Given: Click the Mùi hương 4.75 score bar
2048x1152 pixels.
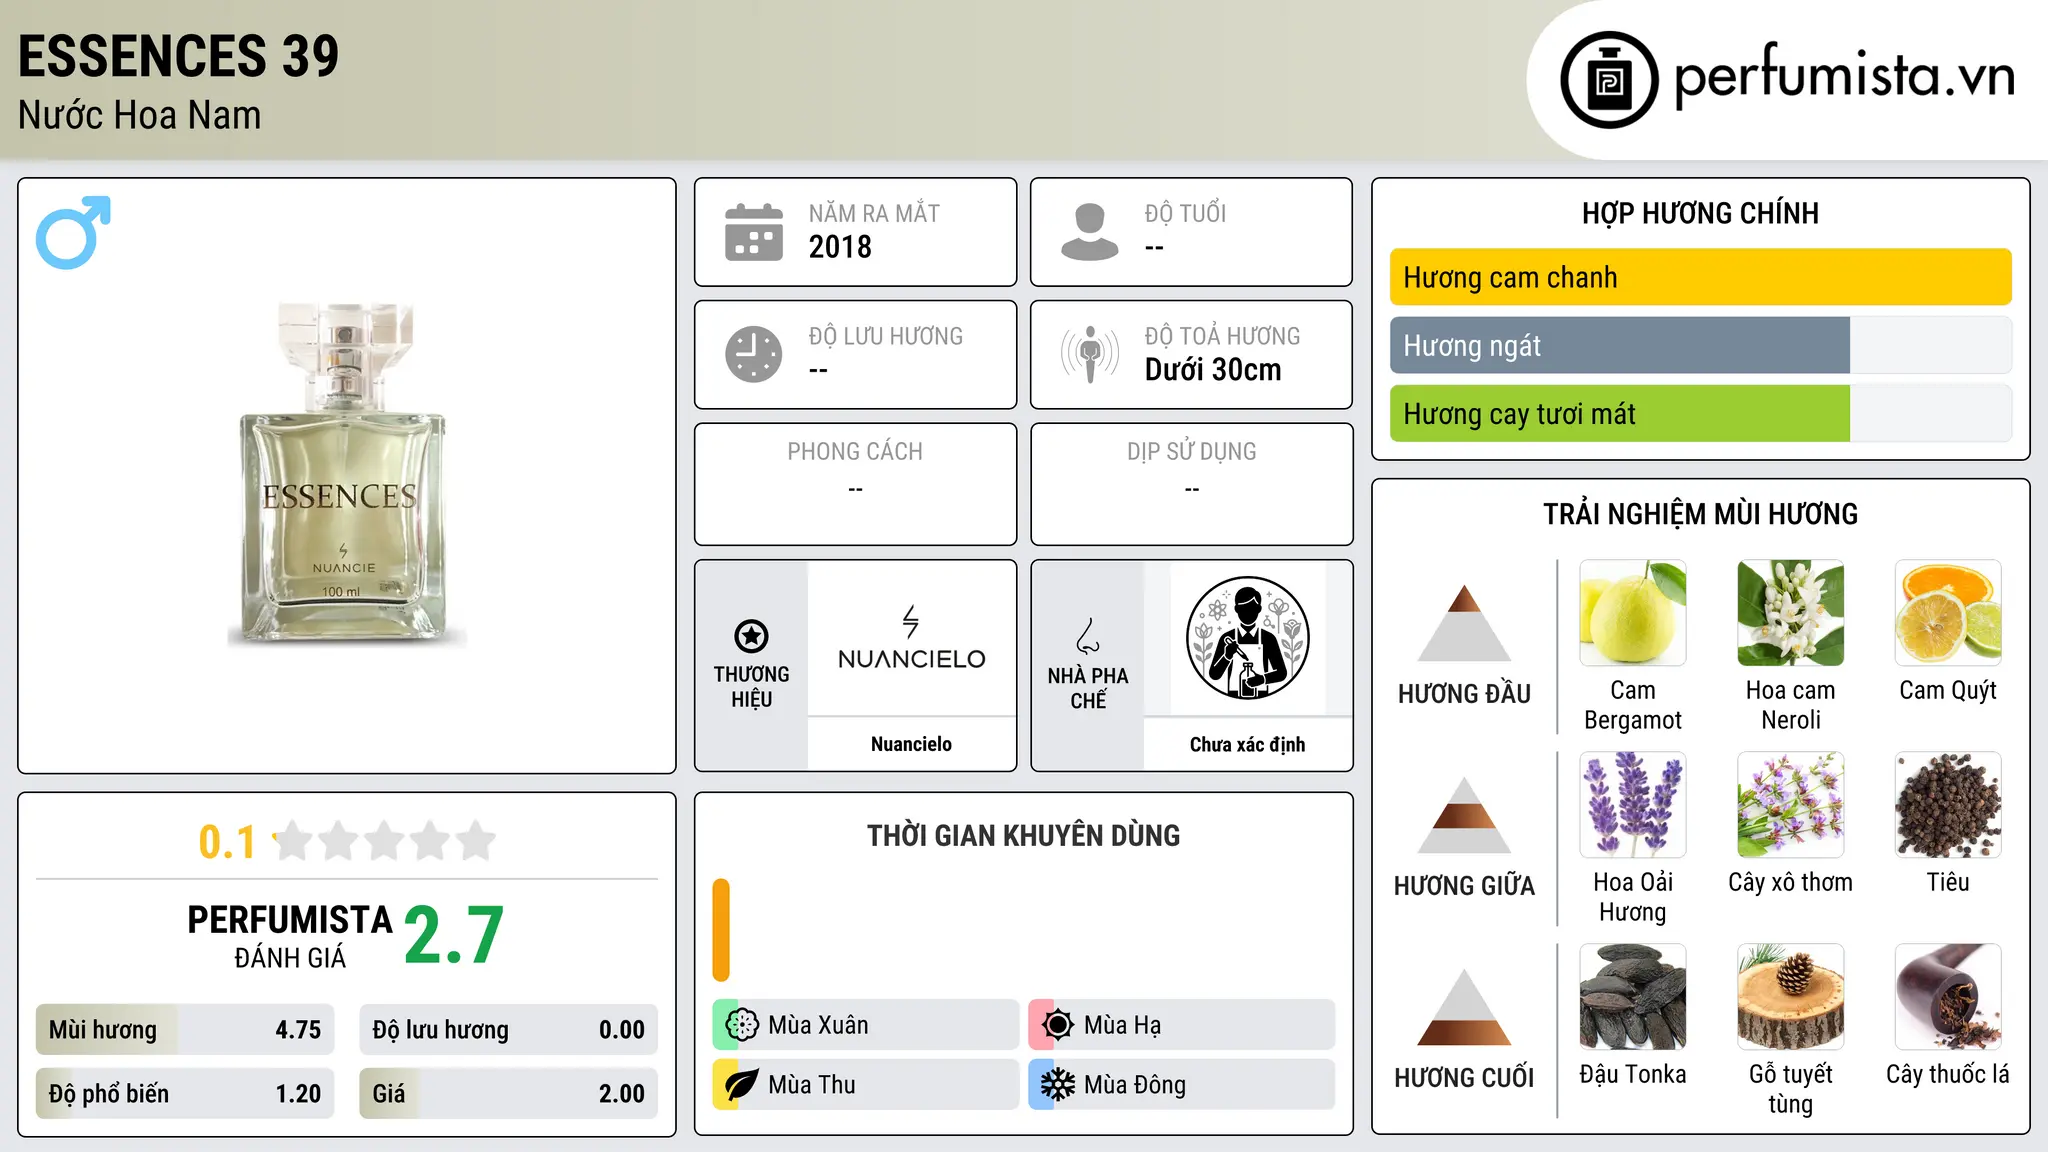Looking at the screenshot, I should 185,1030.
